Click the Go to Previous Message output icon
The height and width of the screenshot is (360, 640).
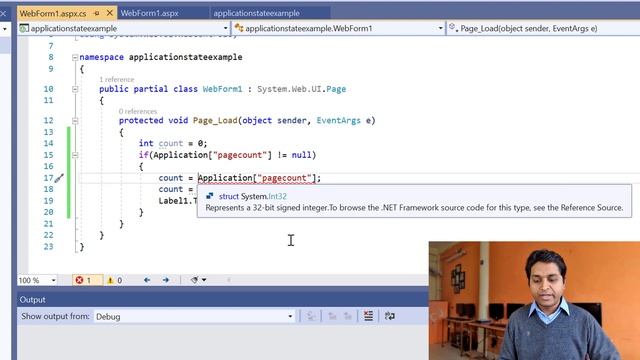tap(332, 316)
